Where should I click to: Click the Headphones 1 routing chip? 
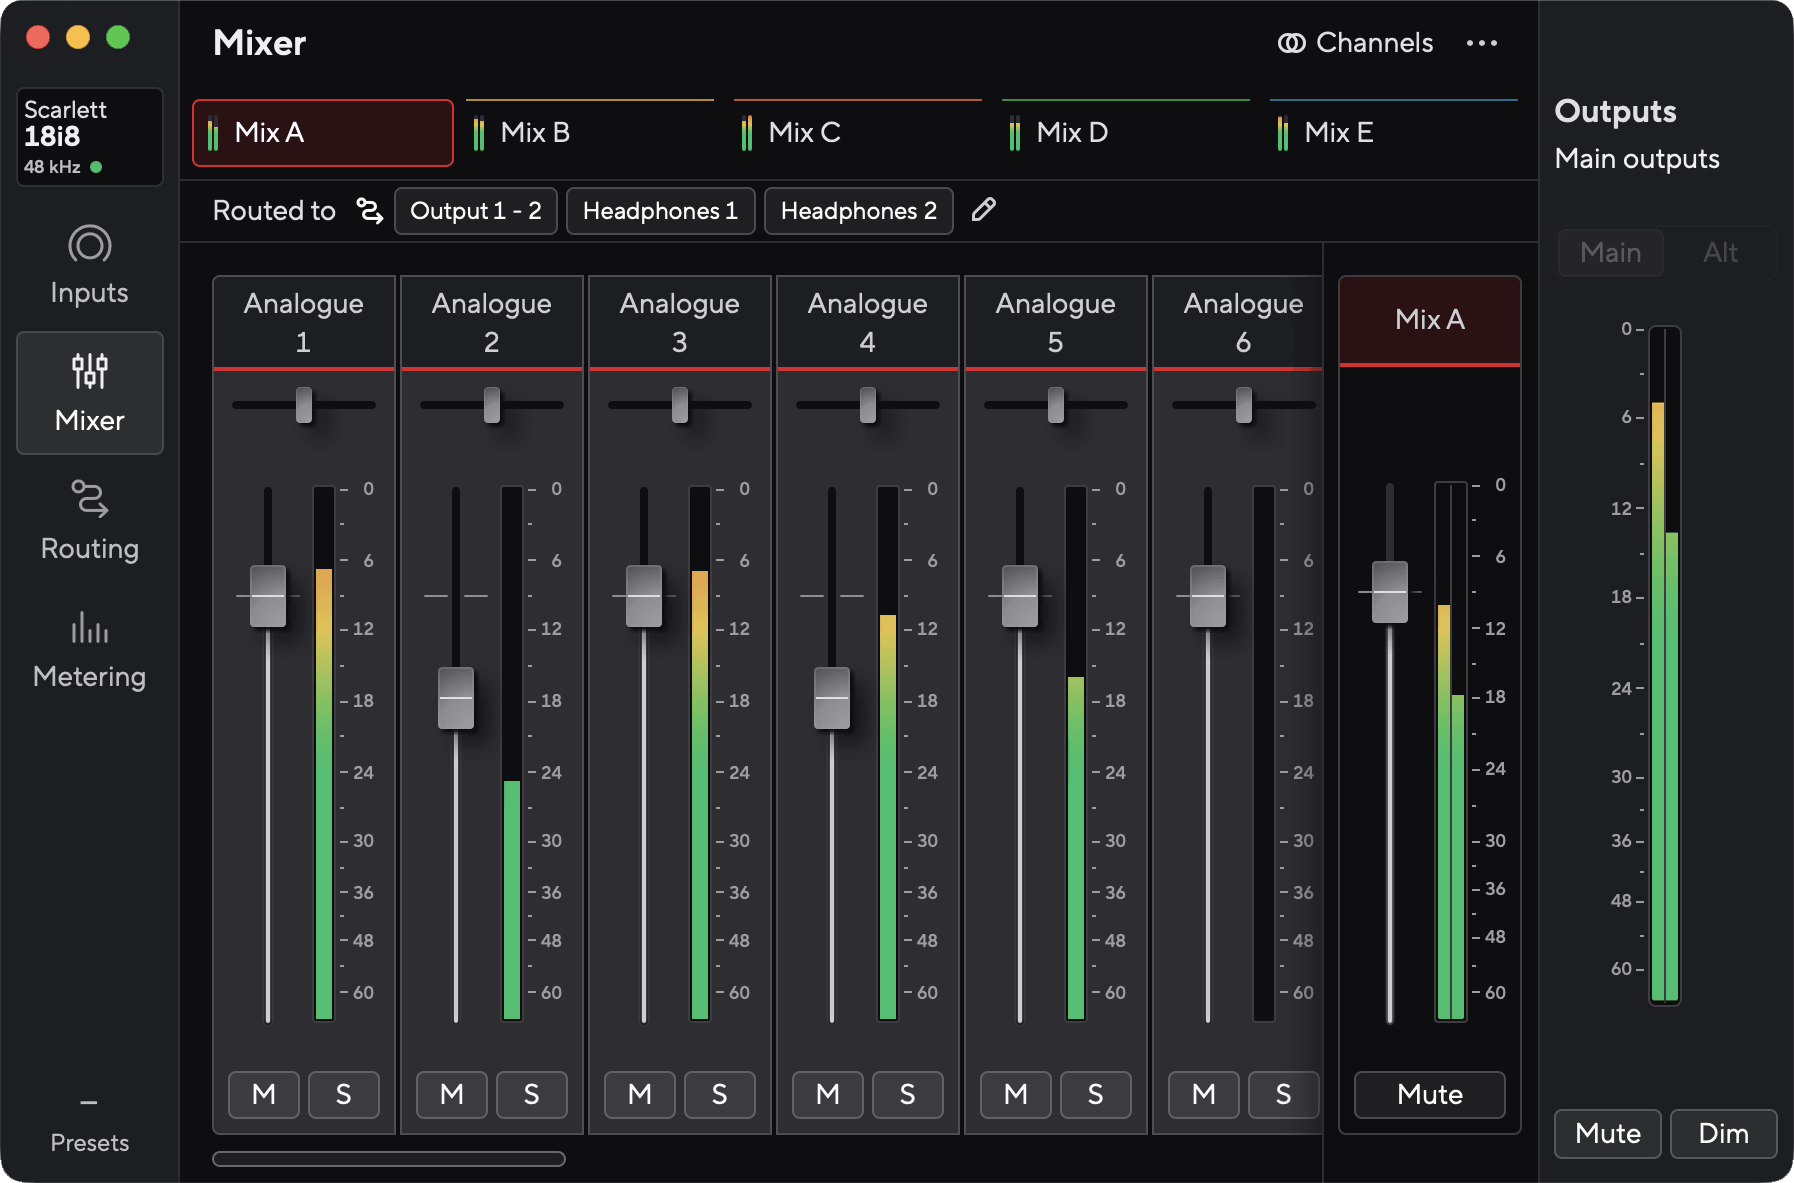660,211
